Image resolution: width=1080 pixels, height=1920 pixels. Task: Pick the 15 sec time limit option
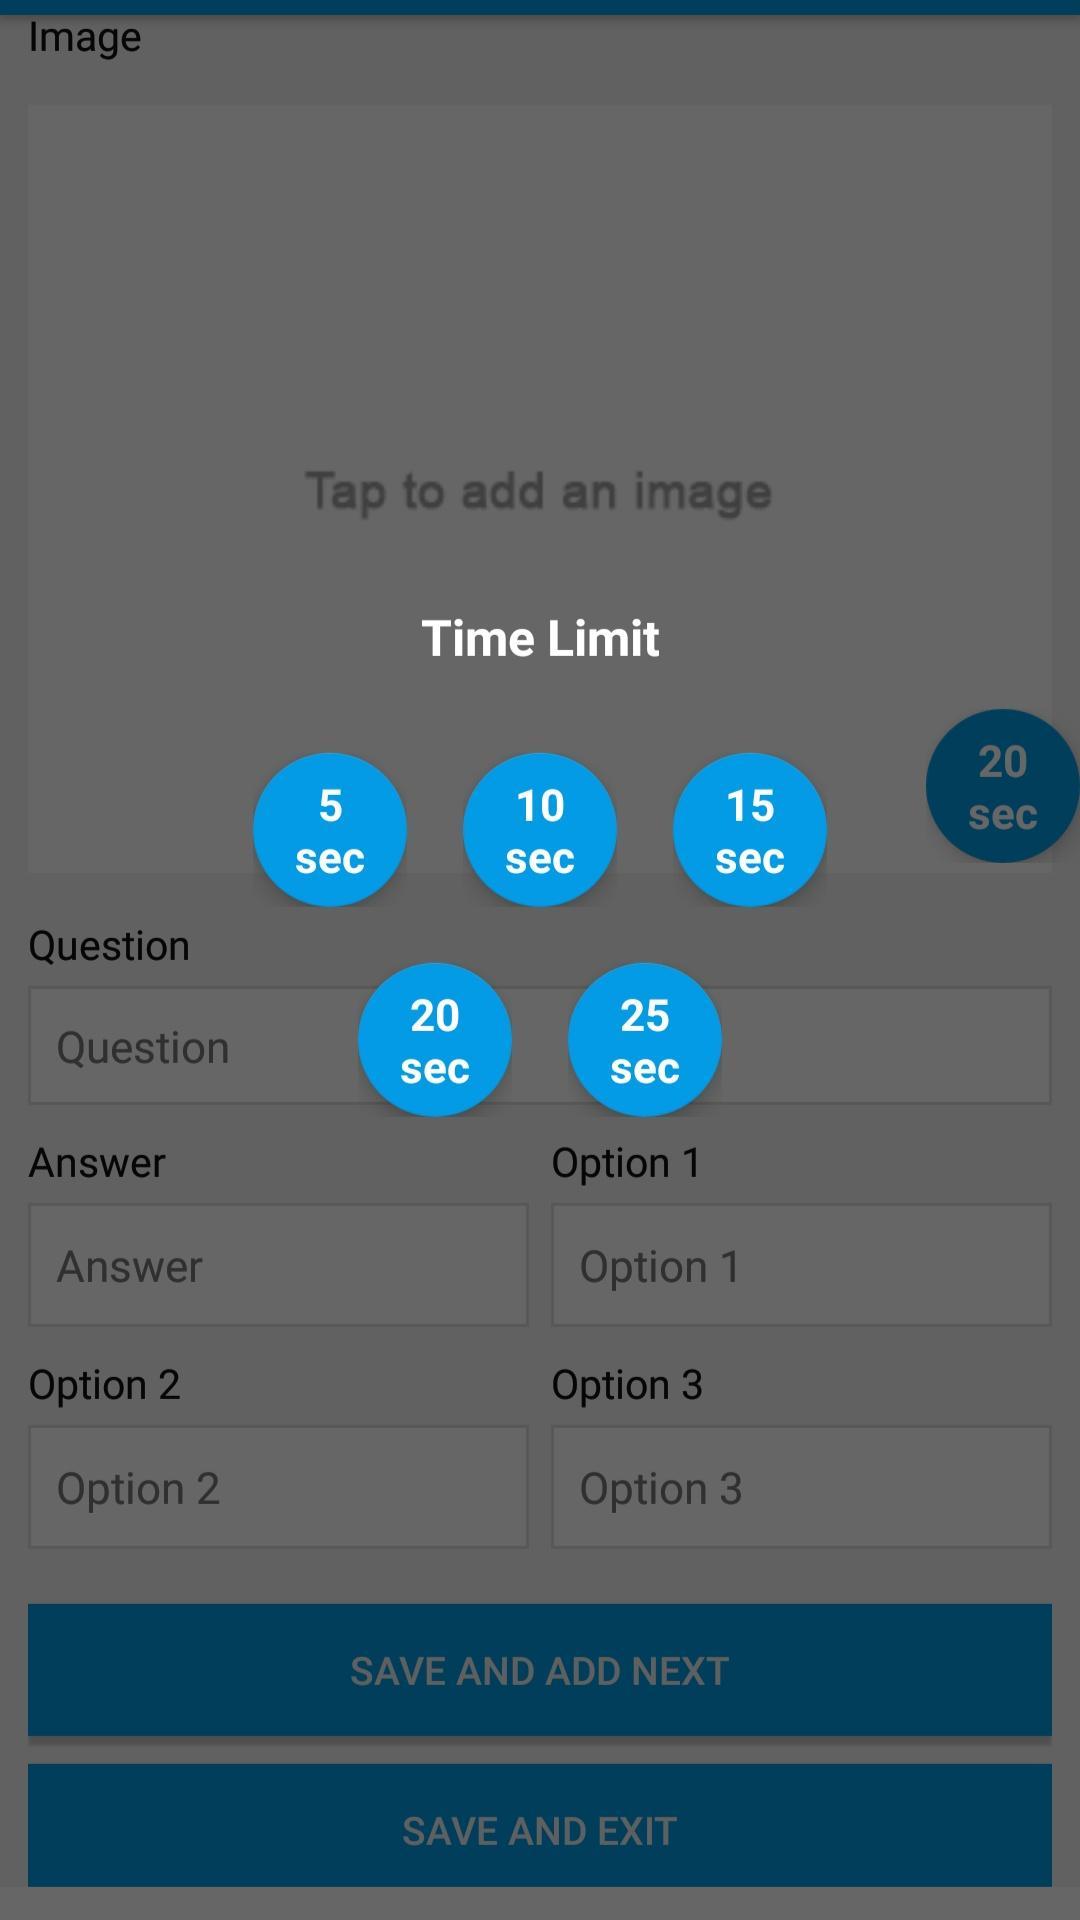750,830
